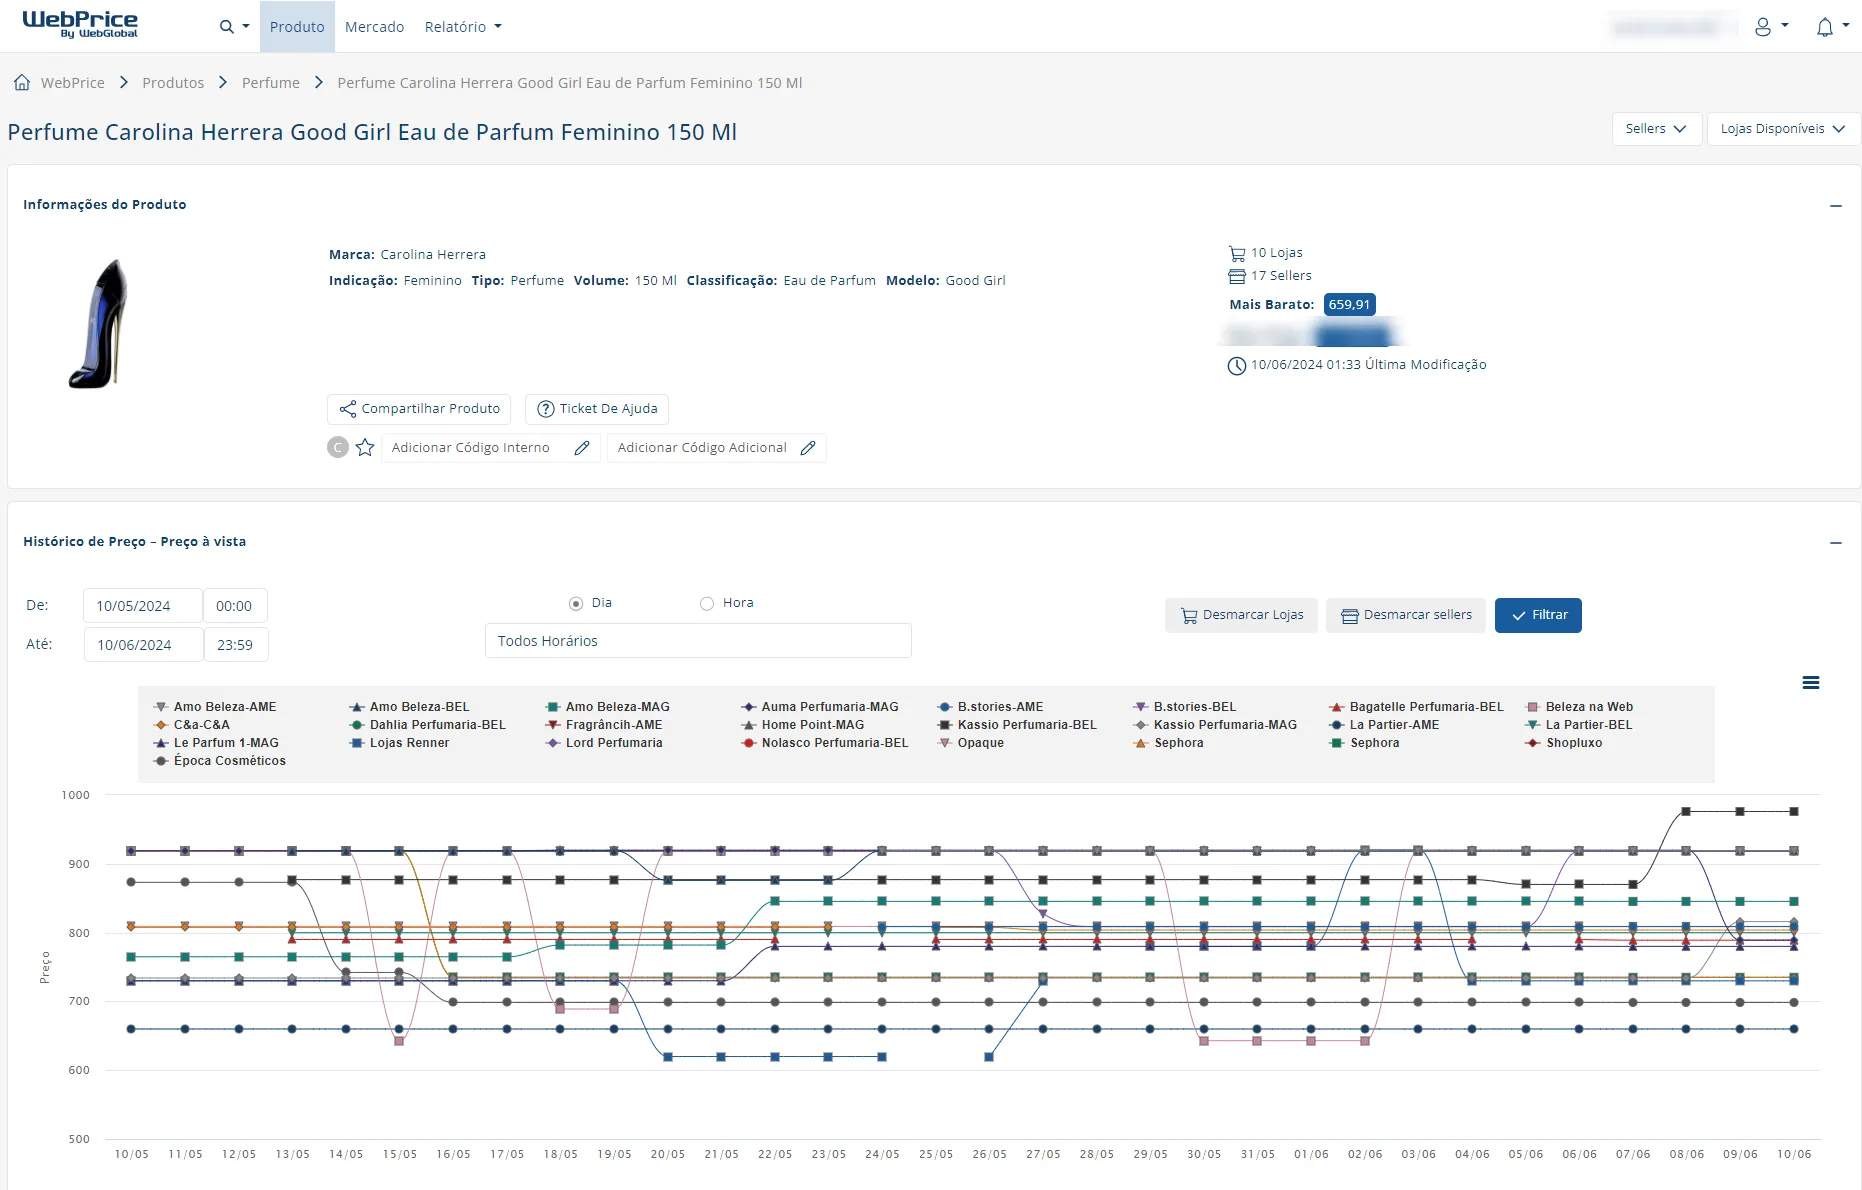Click the question mark Ticket De Ajuda icon
Screen dimensions: 1862x1190
point(546,409)
